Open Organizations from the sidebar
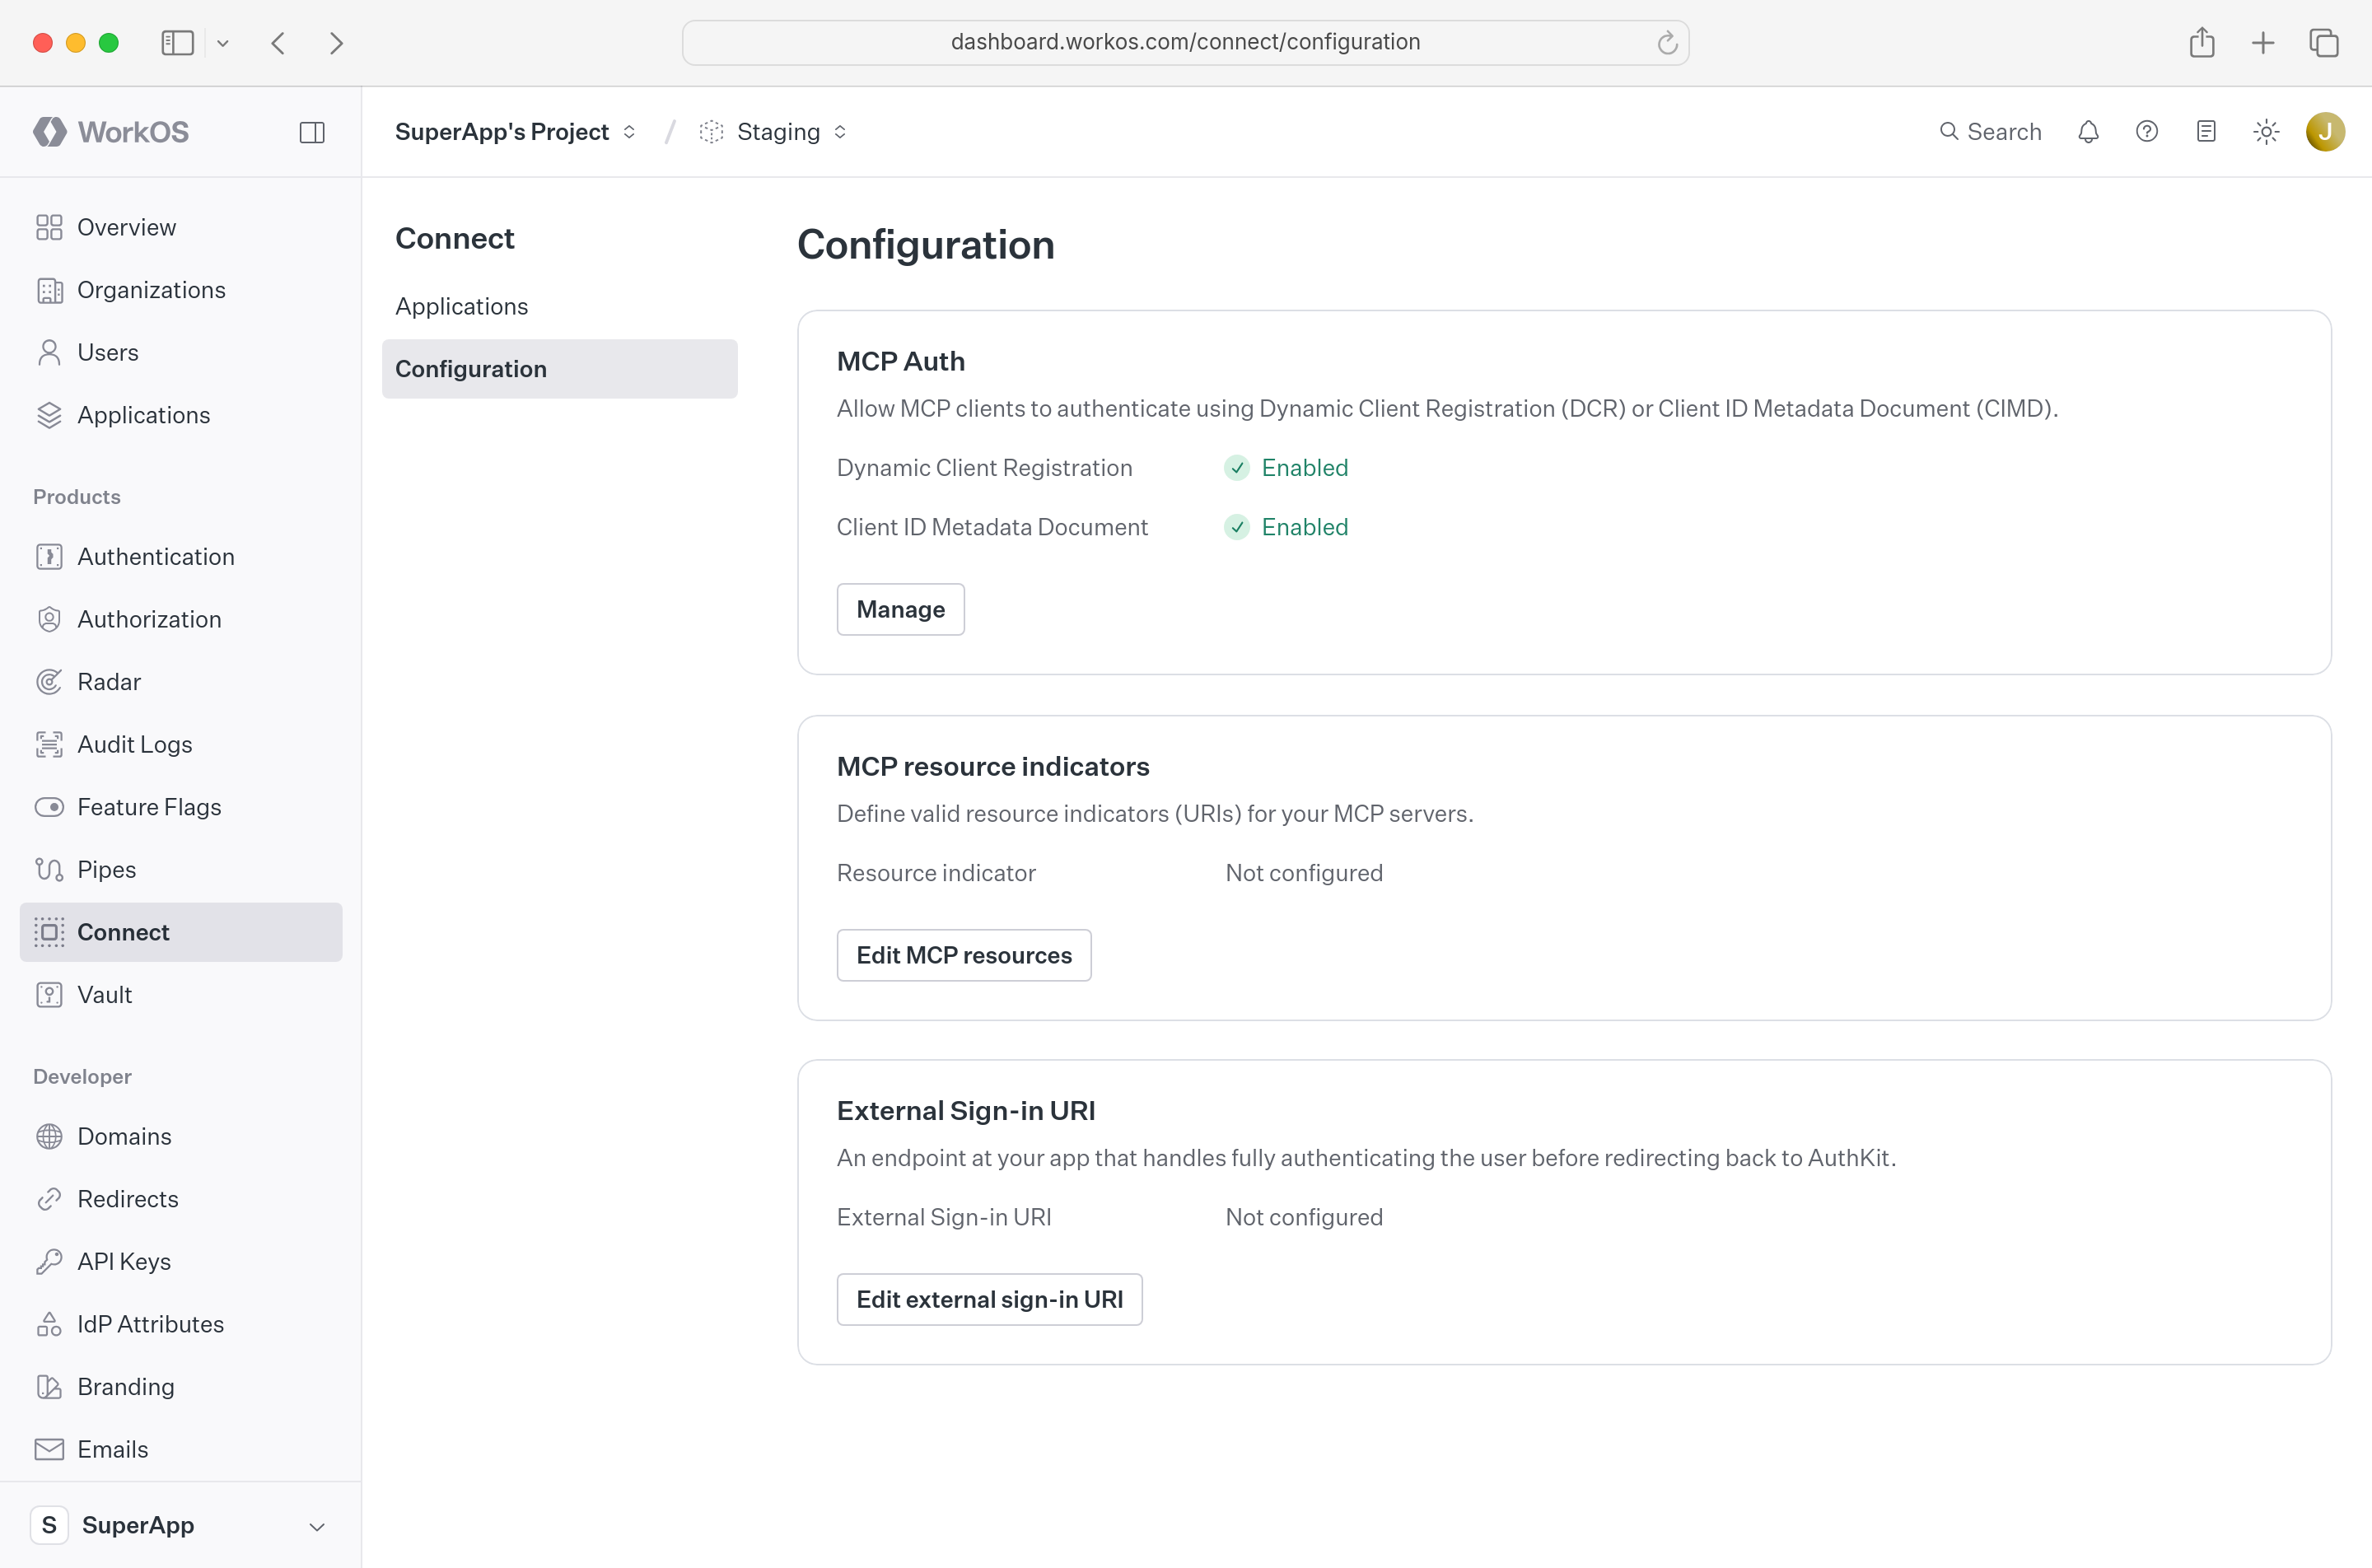 (181, 290)
